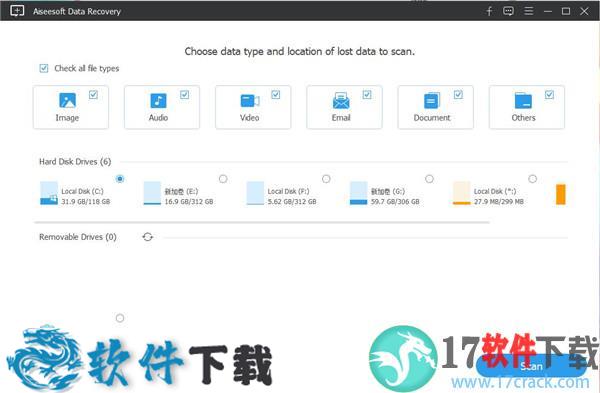
Task: Click the Aiseesoft Data Recovery window title
Action: tap(77, 11)
